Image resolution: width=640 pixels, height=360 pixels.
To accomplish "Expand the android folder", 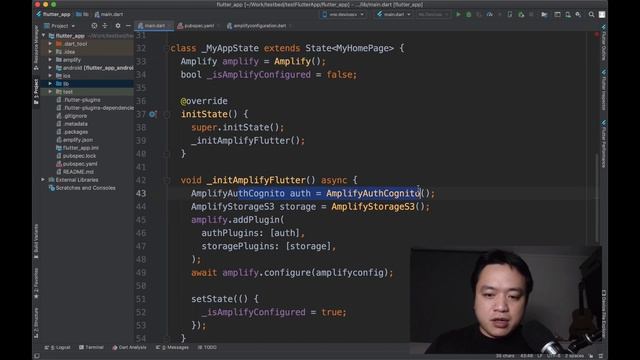I will coord(50,68).
